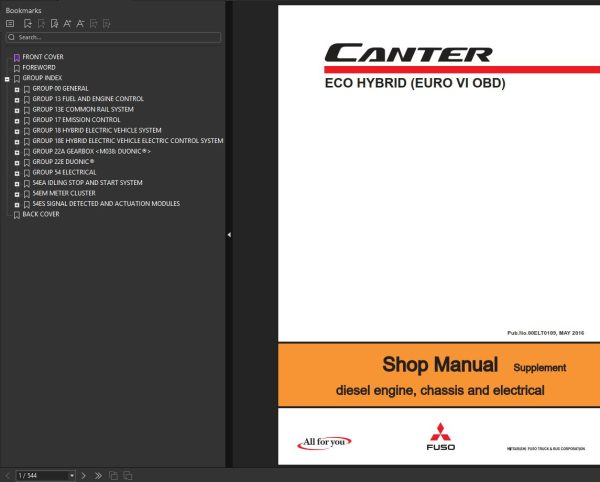Screen dimensions: 600x482
Task: Expand GROUP 00 GENERAL node
Action: click(17, 90)
